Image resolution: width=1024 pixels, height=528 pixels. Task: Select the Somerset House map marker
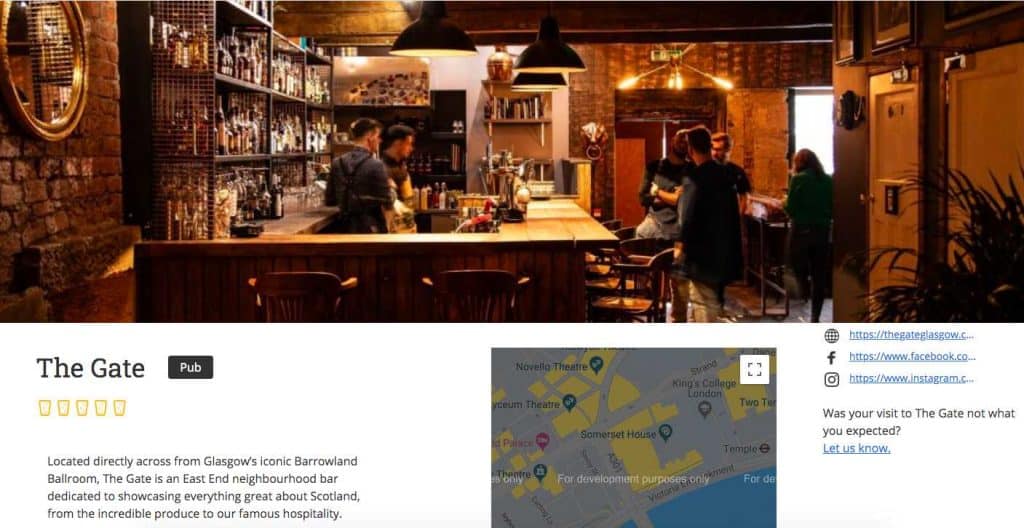click(665, 432)
